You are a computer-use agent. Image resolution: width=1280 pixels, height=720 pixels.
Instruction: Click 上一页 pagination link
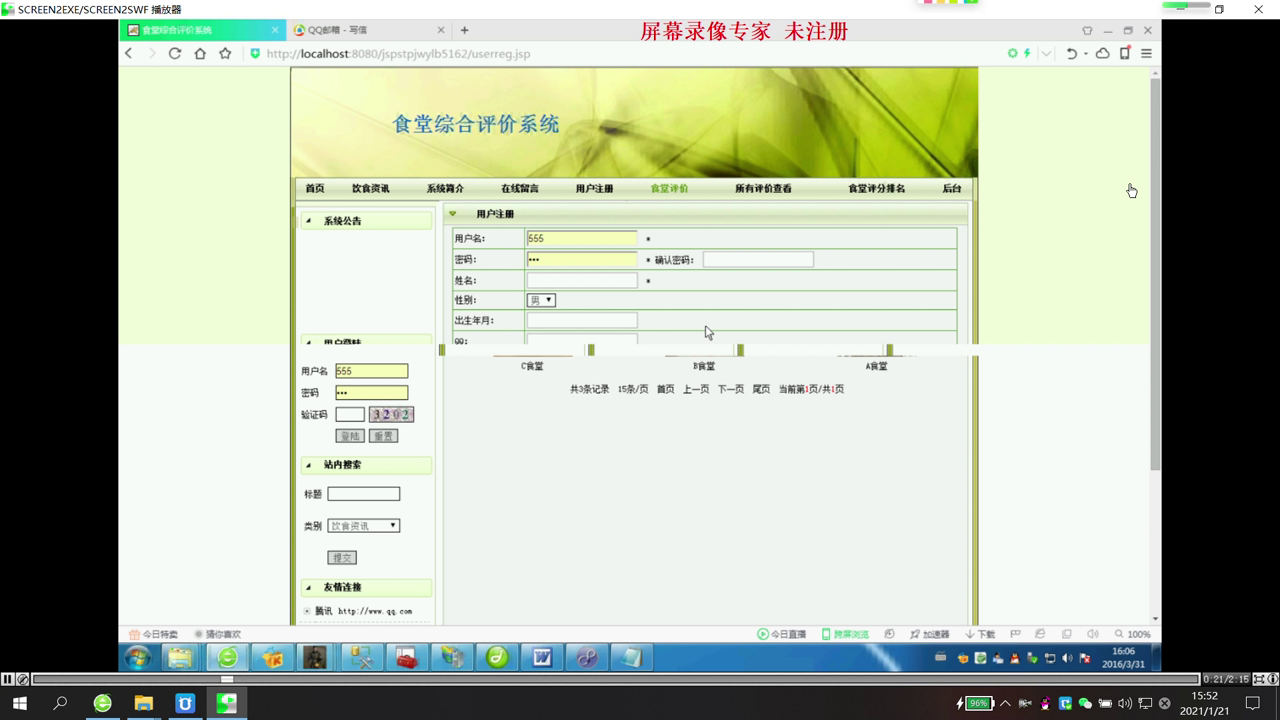coord(696,389)
